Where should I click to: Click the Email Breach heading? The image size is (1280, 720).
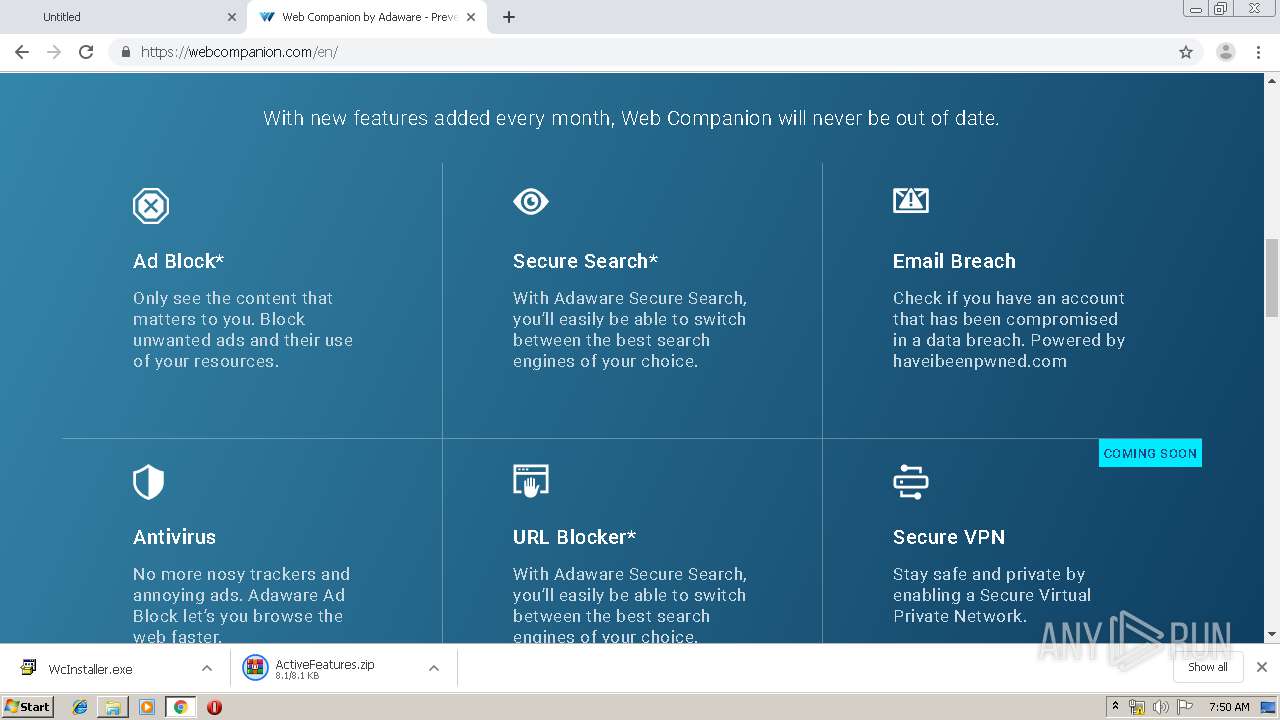click(954, 261)
